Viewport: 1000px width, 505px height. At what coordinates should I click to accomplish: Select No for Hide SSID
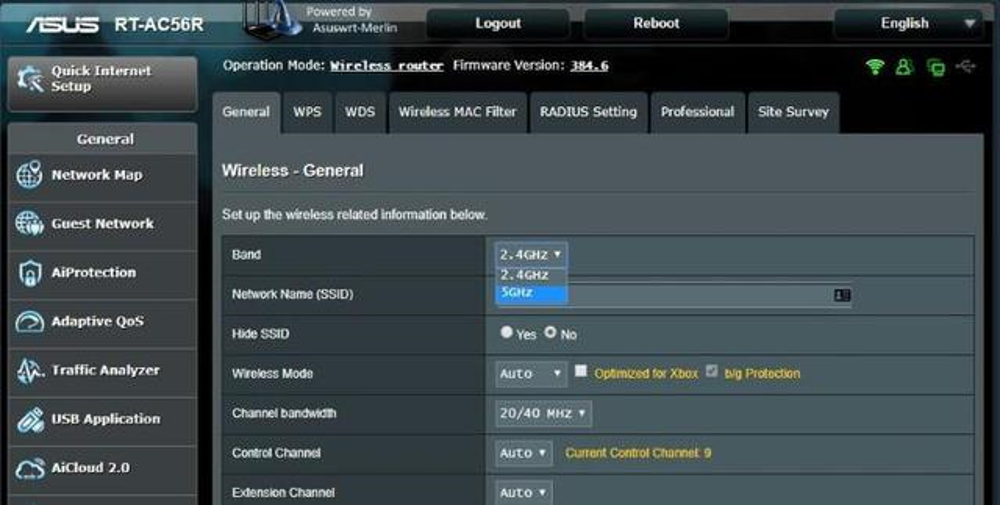(x=550, y=332)
